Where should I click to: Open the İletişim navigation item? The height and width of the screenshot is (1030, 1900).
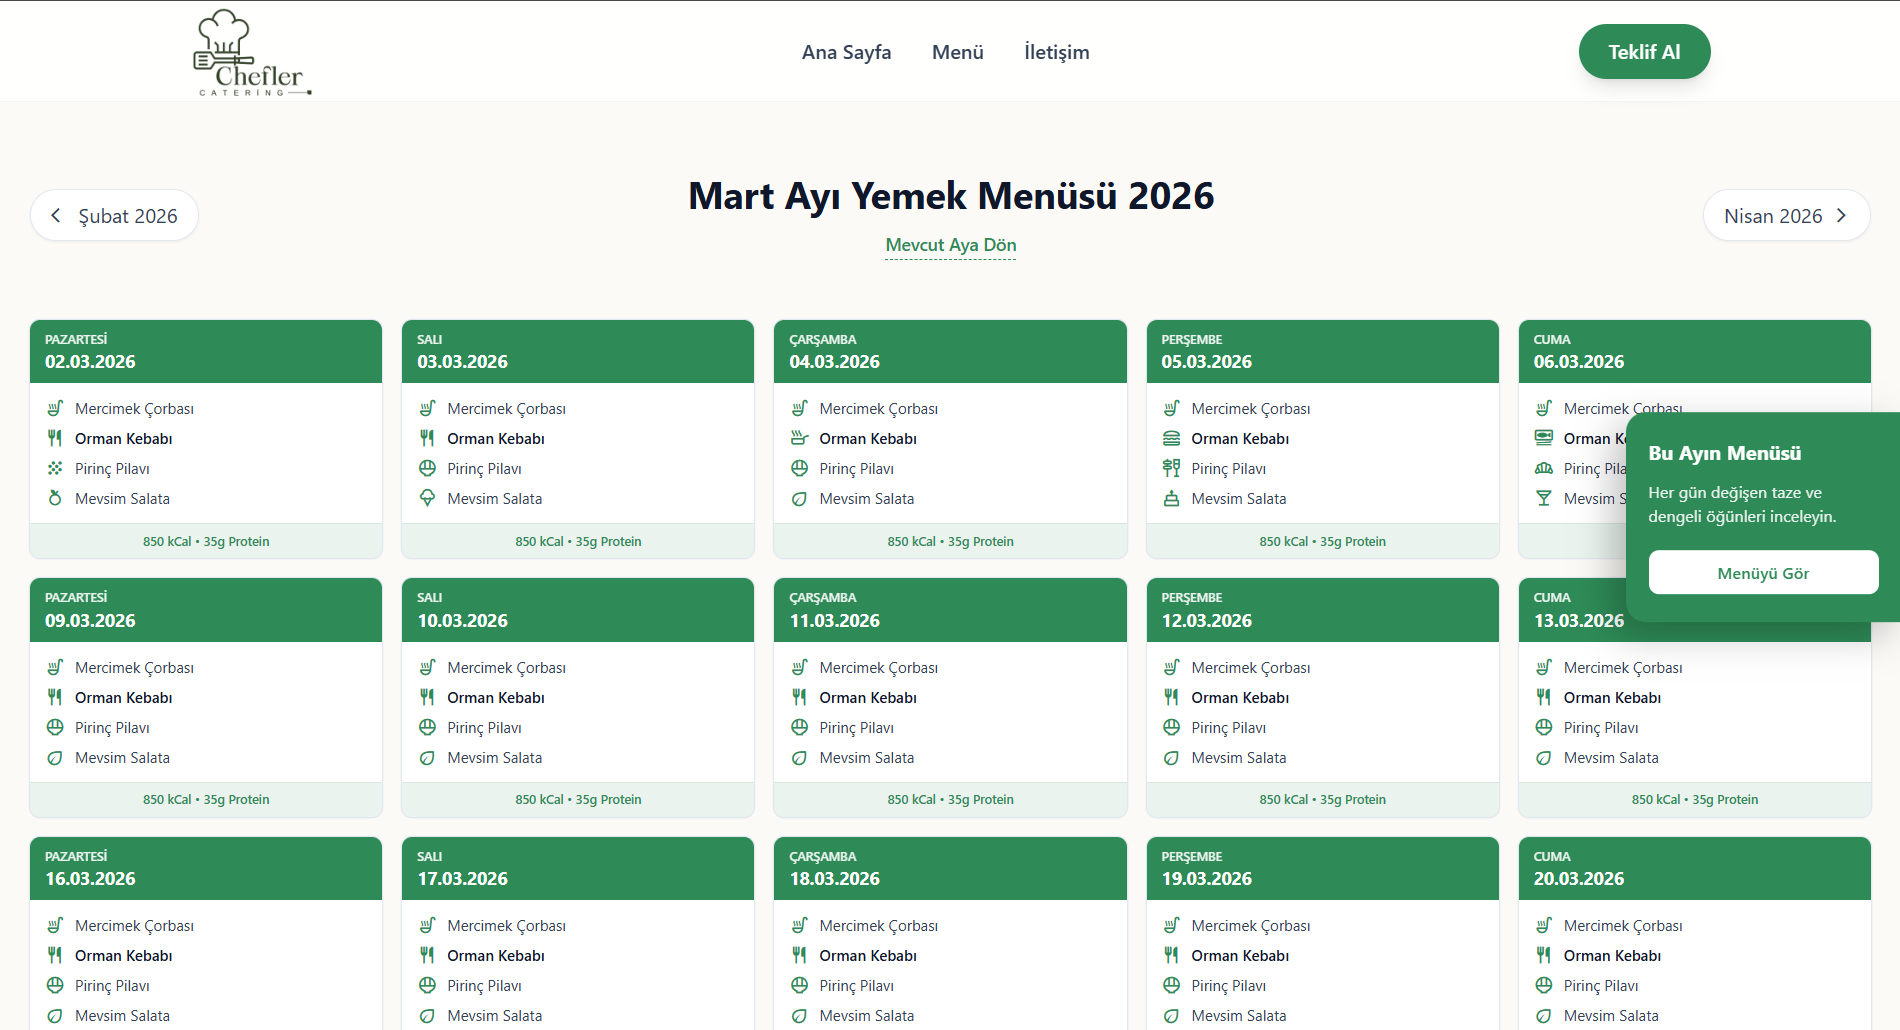click(x=1056, y=52)
